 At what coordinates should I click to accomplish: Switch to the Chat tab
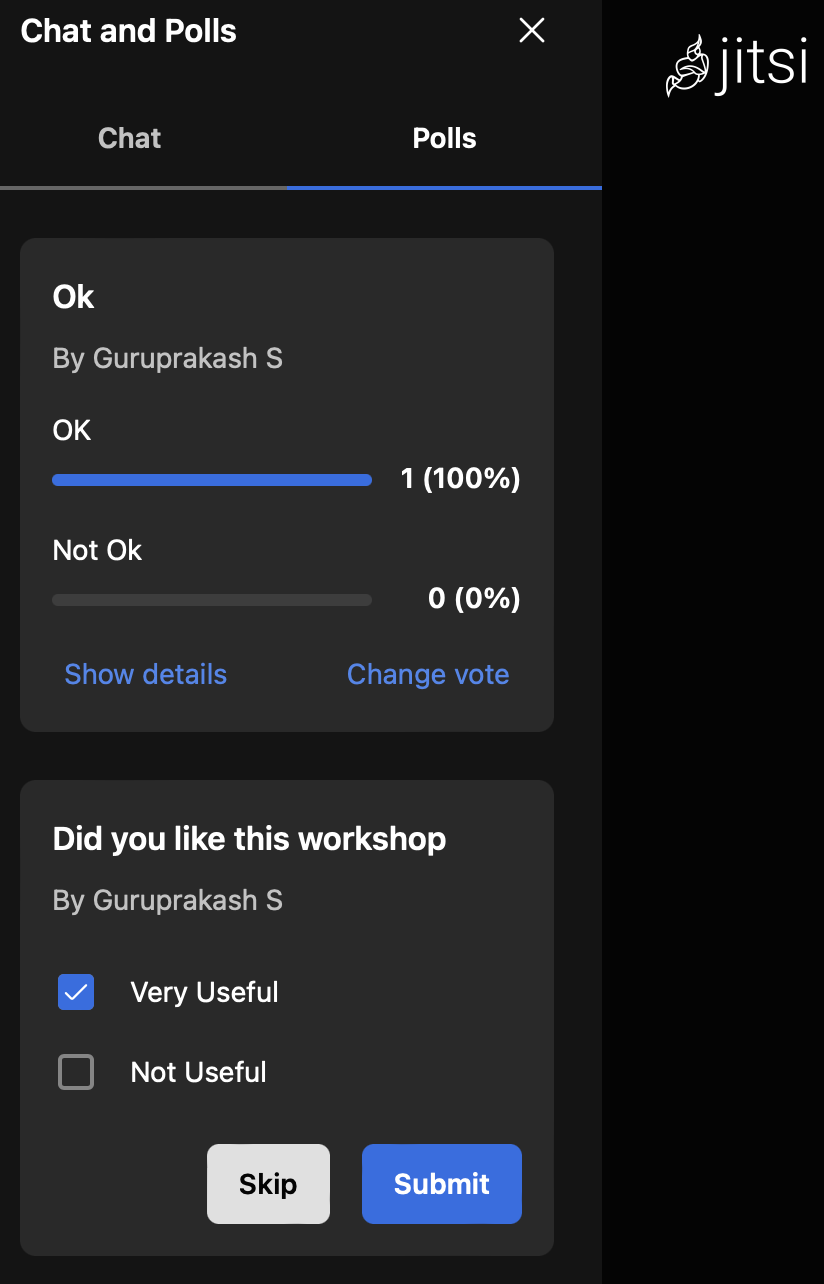click(x=130, y=138)
